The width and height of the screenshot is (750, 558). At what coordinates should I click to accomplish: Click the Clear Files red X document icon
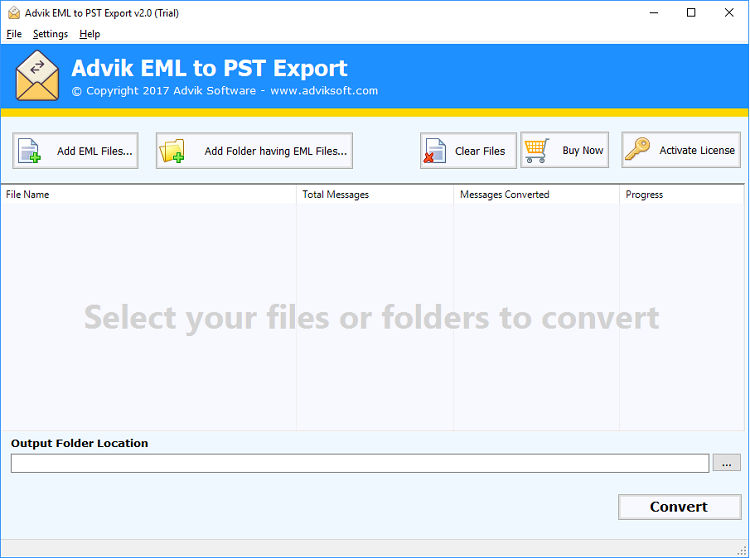pos(435,151)
